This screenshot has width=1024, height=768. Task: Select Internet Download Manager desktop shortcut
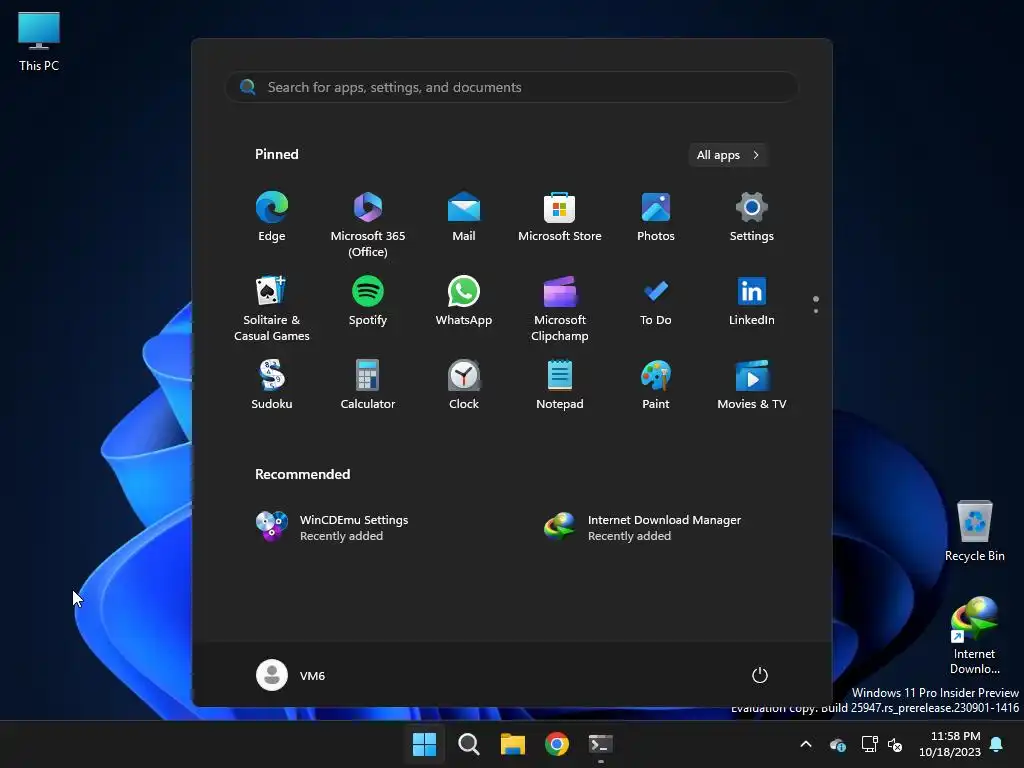point(974,635)
